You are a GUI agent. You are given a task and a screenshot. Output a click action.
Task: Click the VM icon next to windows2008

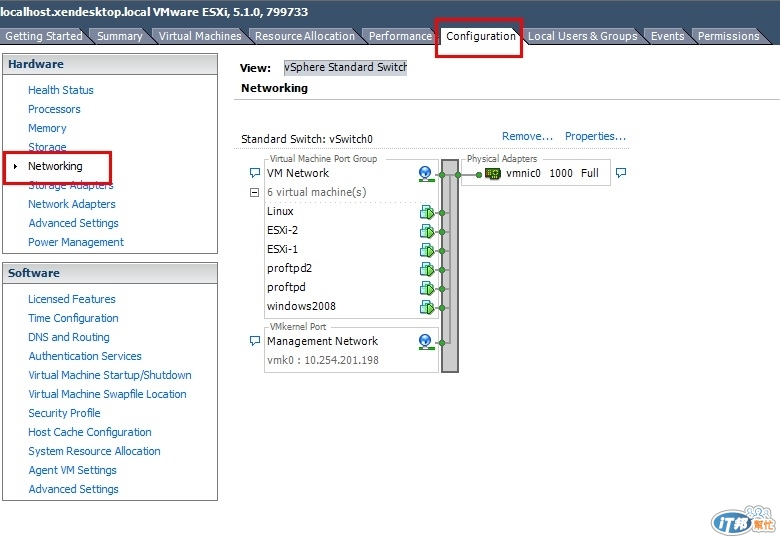427,307
